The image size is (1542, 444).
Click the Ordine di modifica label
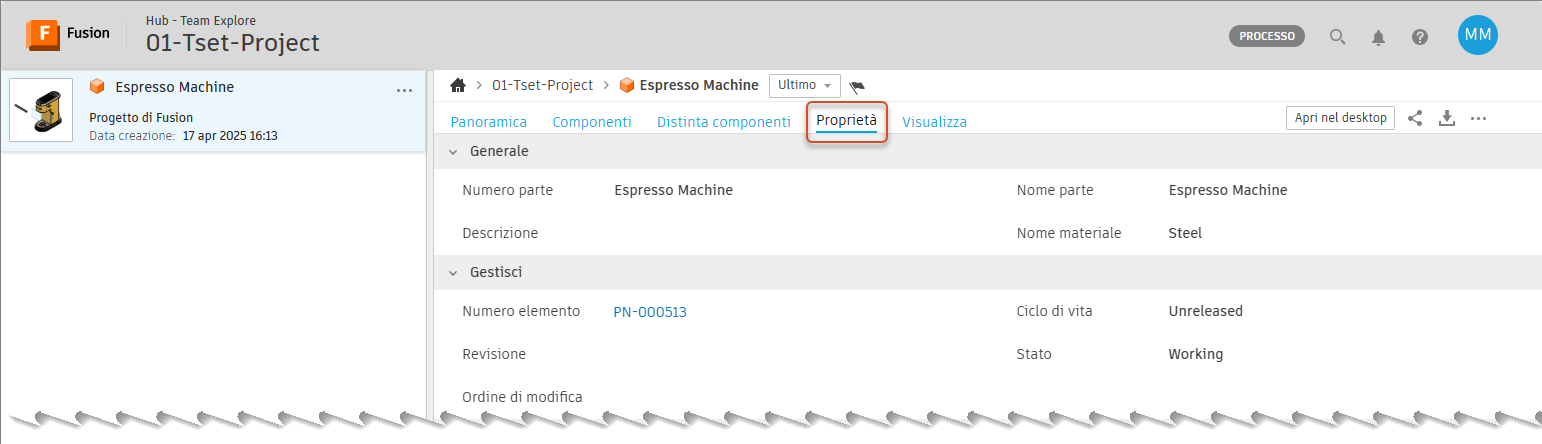(522, 397)
